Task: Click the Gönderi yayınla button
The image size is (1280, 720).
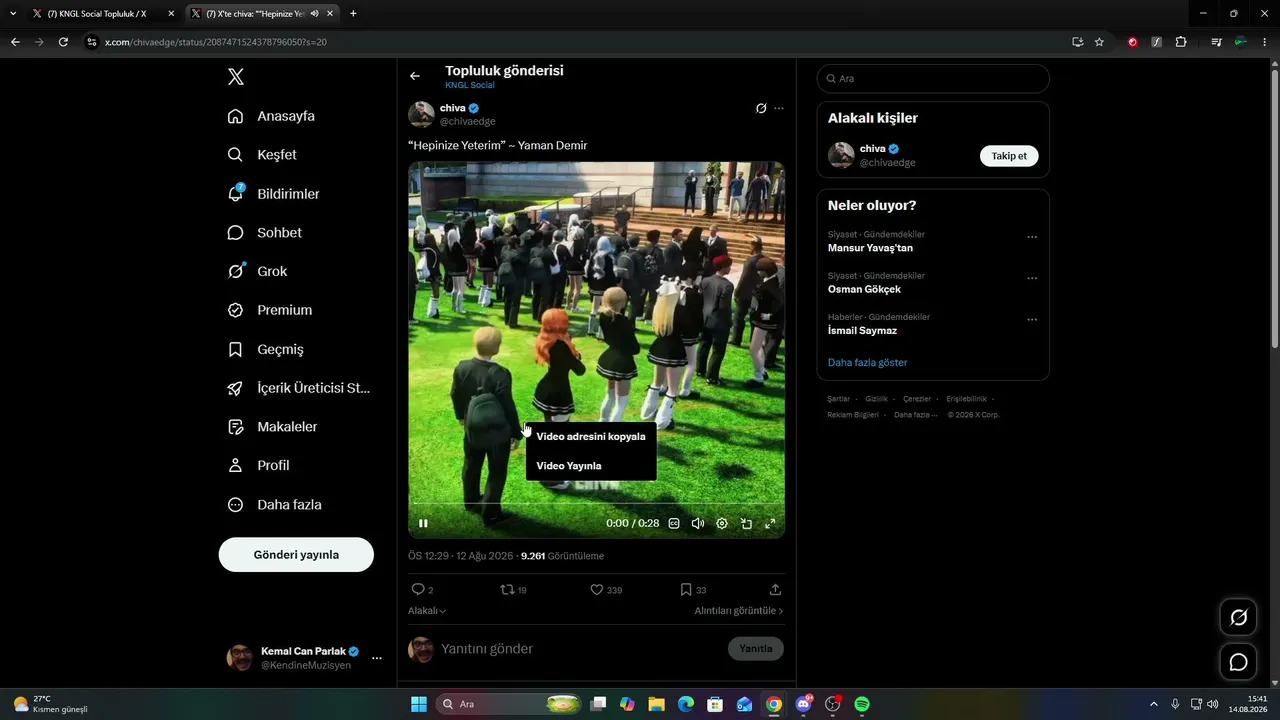Action: pyautogui.click(x=296, y=555)
